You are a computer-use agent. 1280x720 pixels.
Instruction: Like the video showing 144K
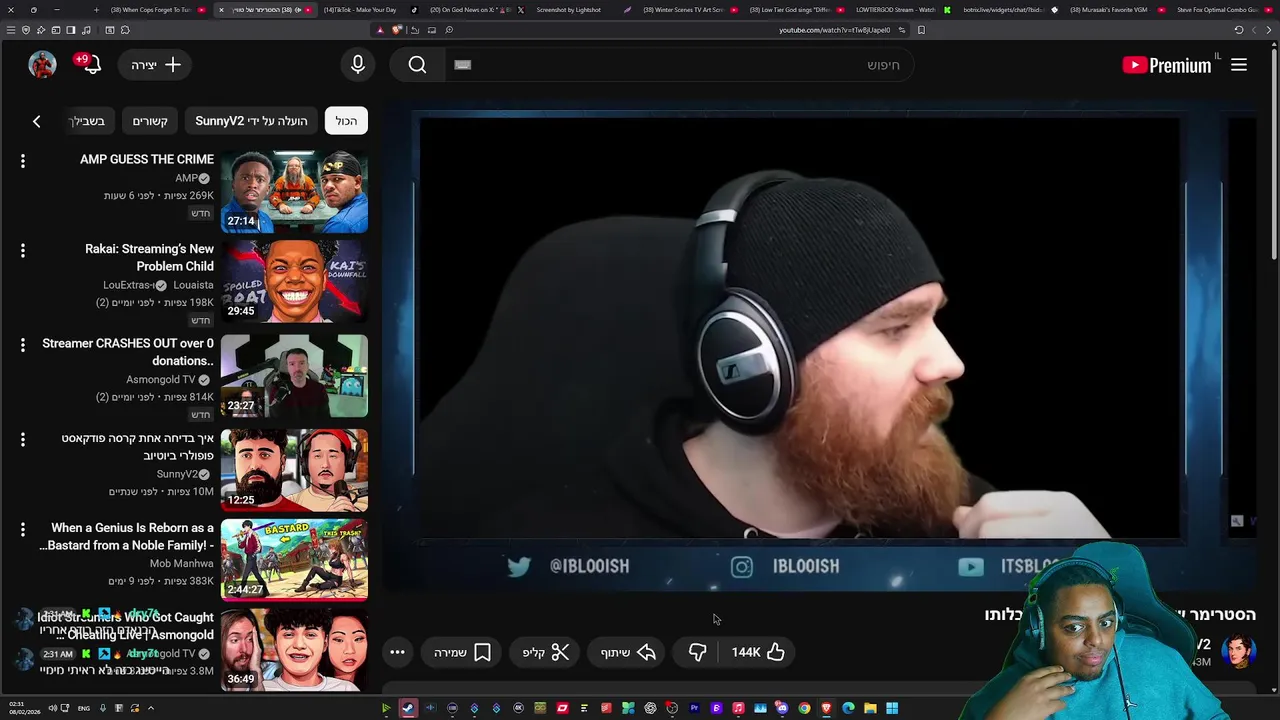pyautogui.click(x=758, y=652)
